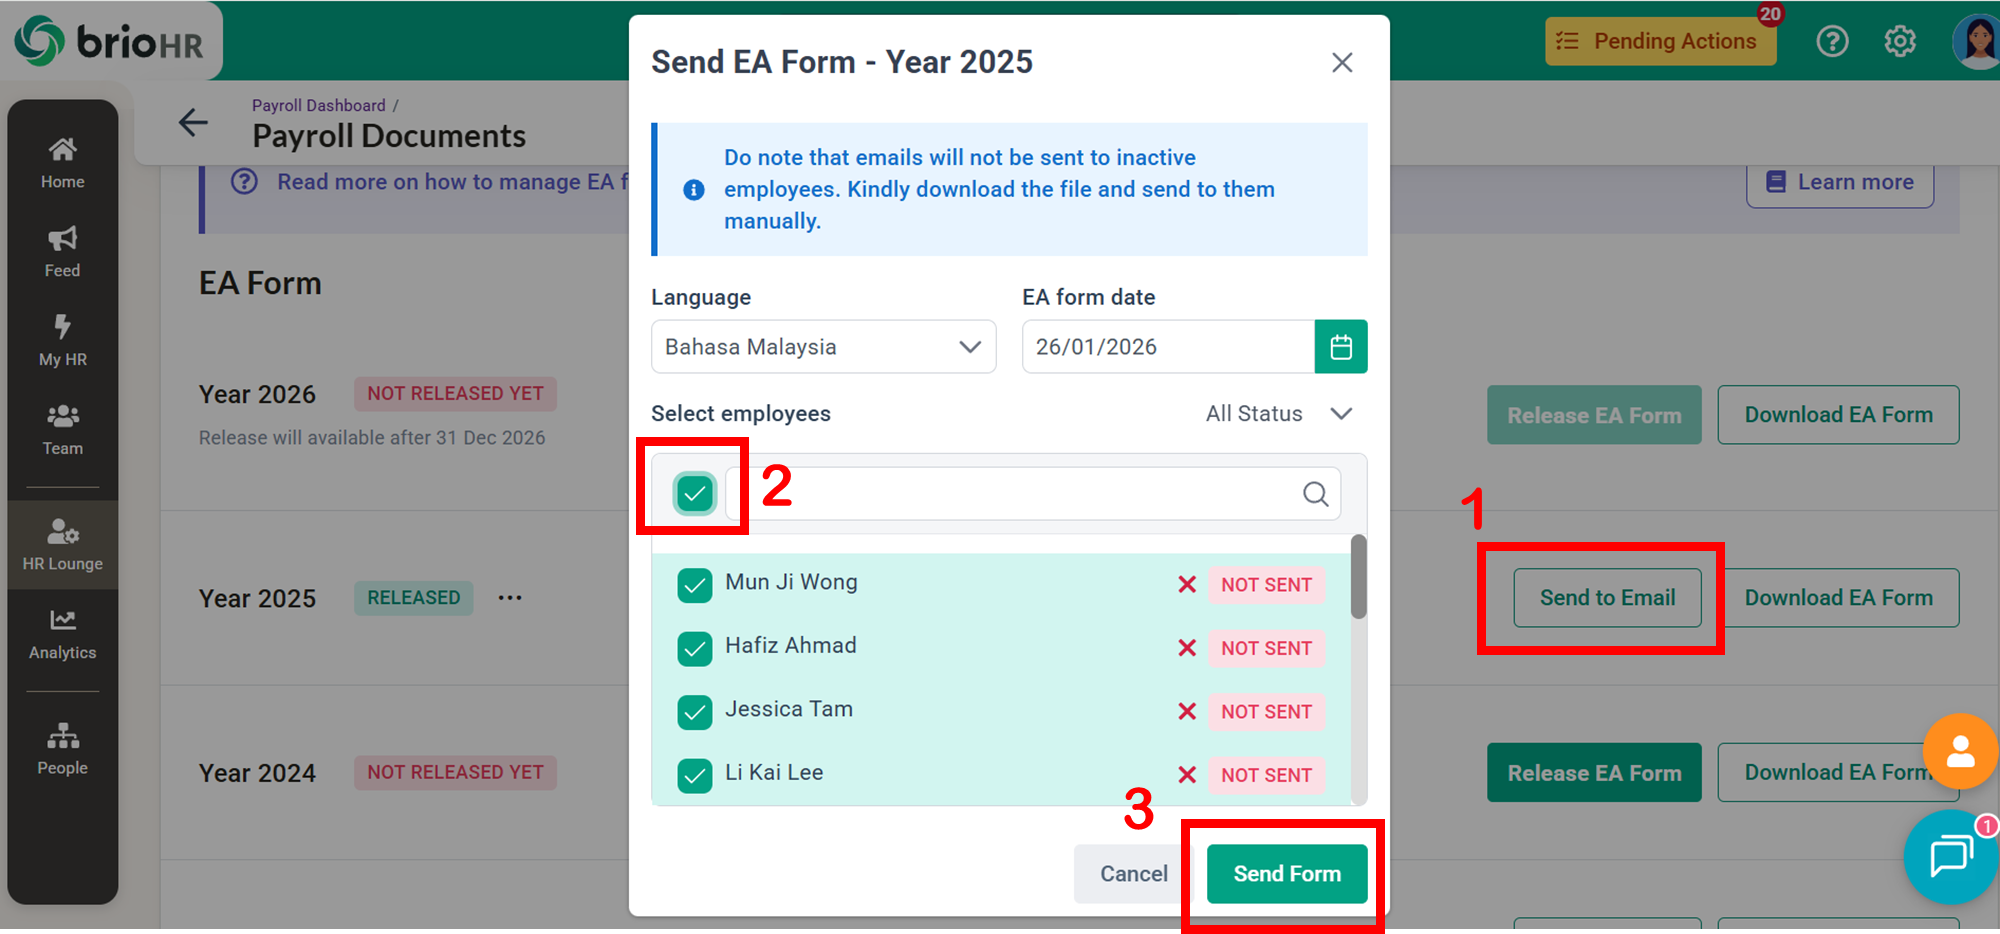Click the employee list scrollbar
This screenshot has height=934, width=2000.
[x=1358, y=577]
